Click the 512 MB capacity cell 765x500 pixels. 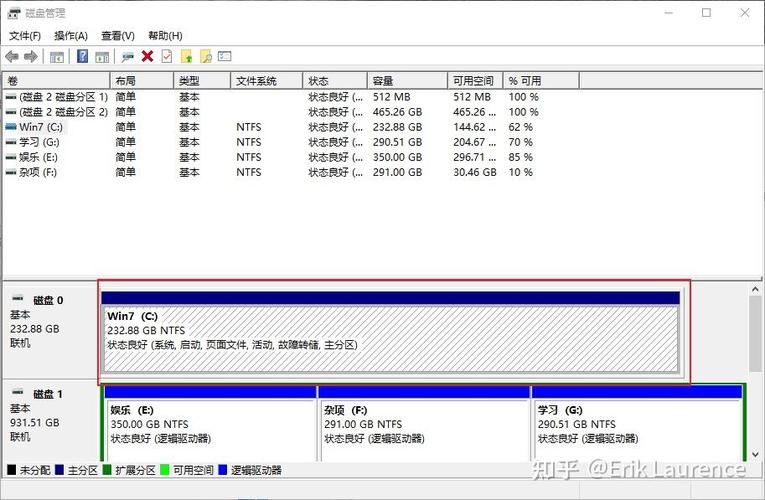[x=392, y=97]
